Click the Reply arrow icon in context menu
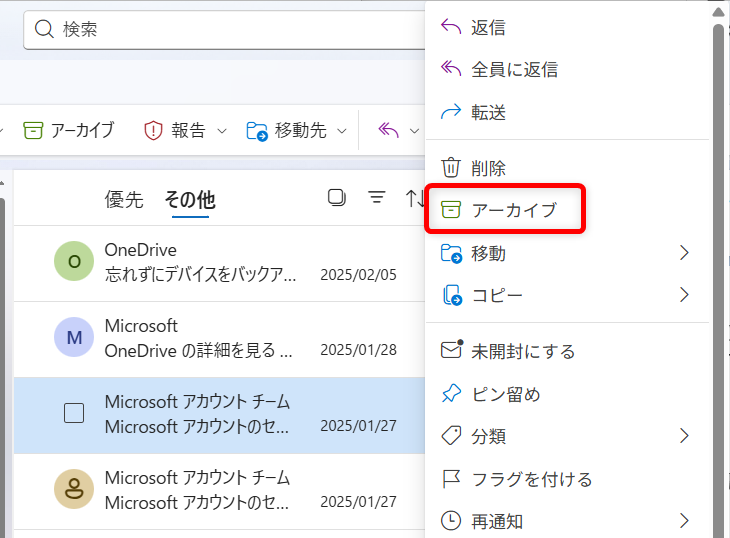Viewport: 730px width, 538px height. pyautogui.click(x=451, y=27)
